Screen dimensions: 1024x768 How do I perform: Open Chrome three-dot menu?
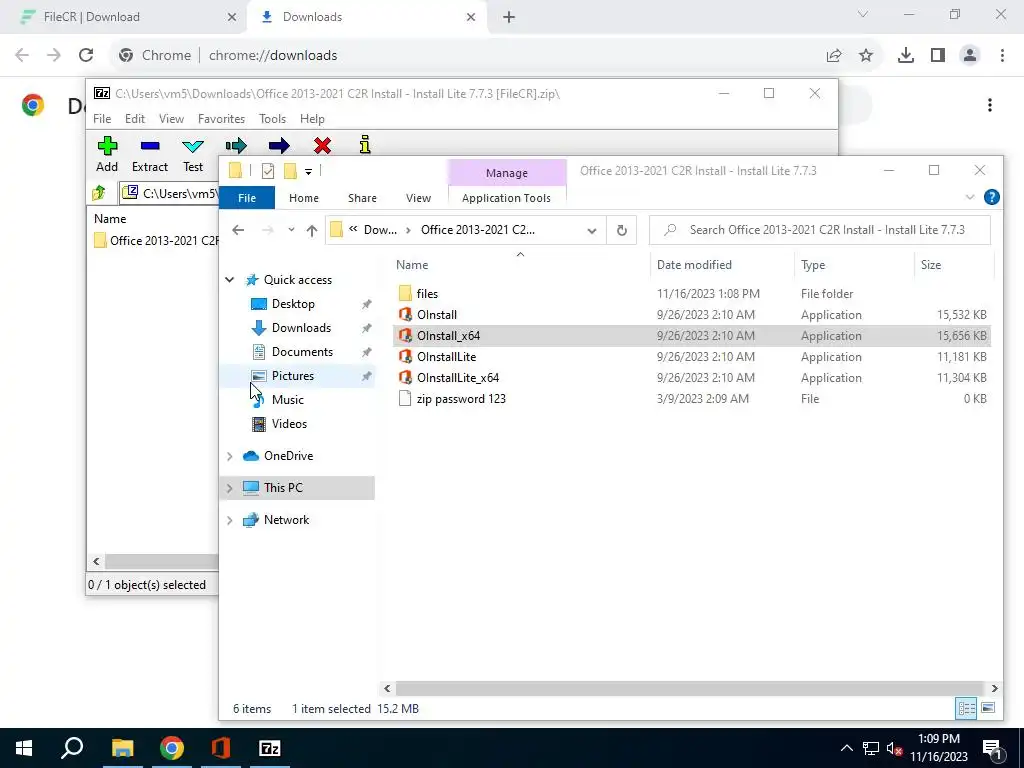click(1002, 55)
